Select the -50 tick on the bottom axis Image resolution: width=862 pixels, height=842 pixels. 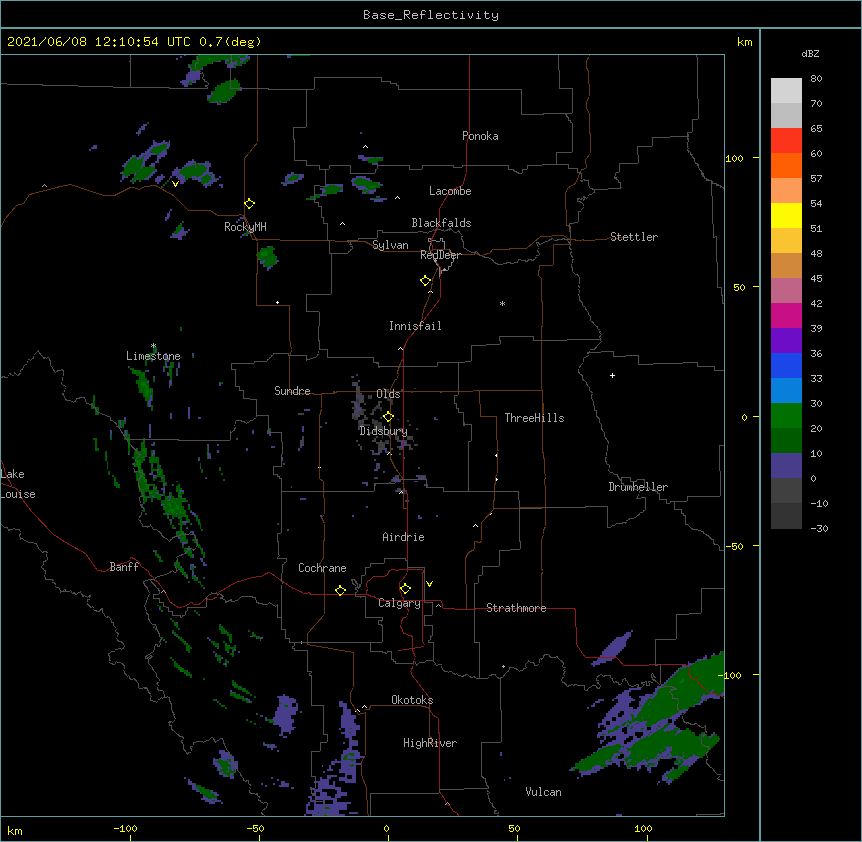255,828
